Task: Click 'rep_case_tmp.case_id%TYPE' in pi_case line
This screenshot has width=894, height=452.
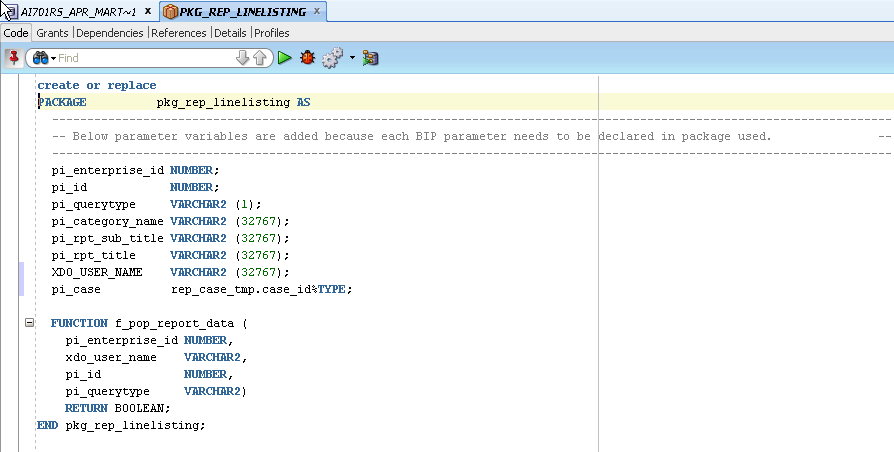Action: coord(258,289)
